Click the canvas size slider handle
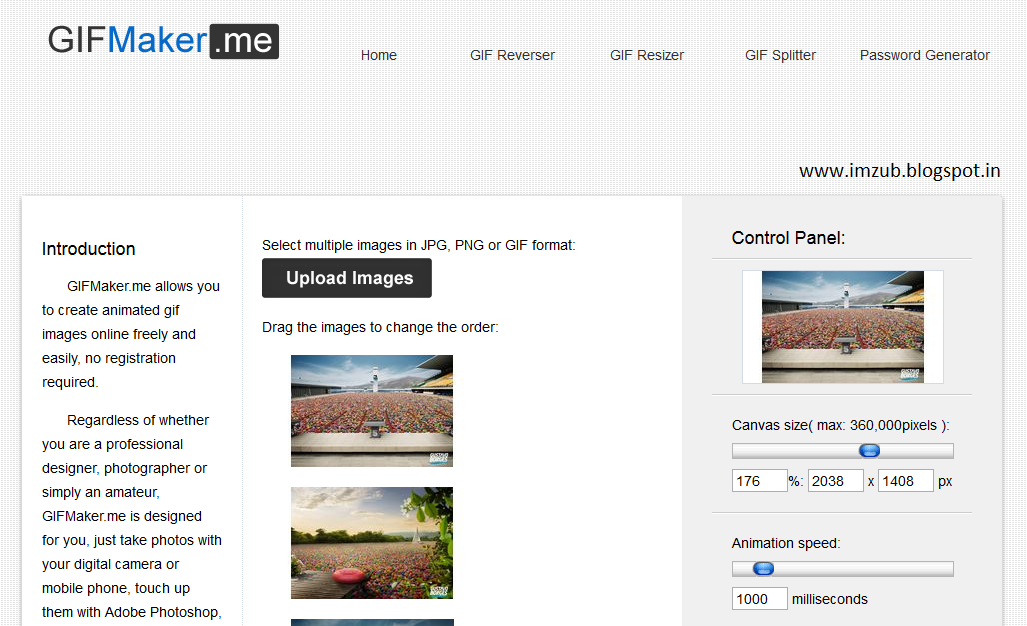 (869, 450)
